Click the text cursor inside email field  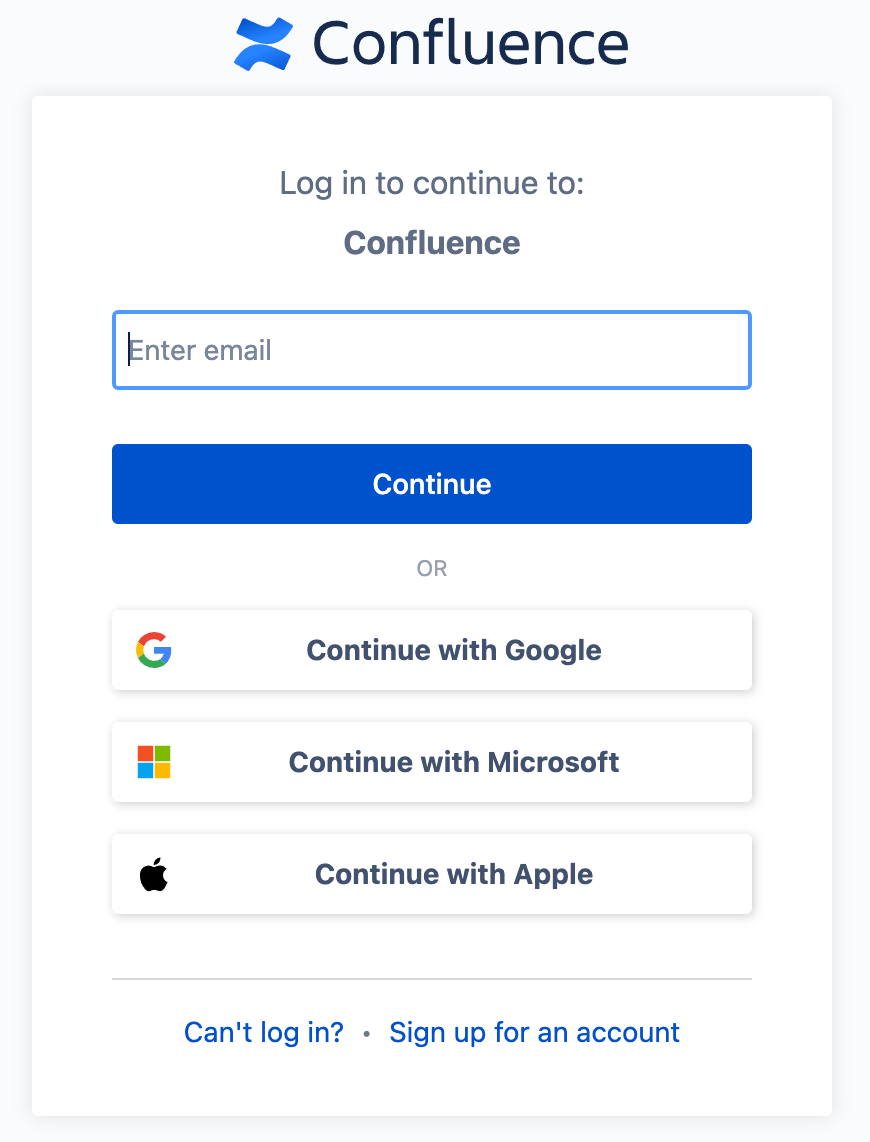click(129, 350)
